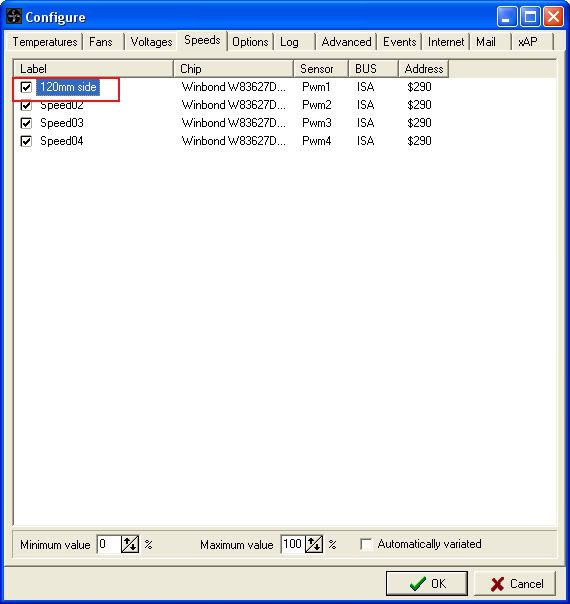Click the Maximum value input field
570x604 pixels.
(293, 544)
